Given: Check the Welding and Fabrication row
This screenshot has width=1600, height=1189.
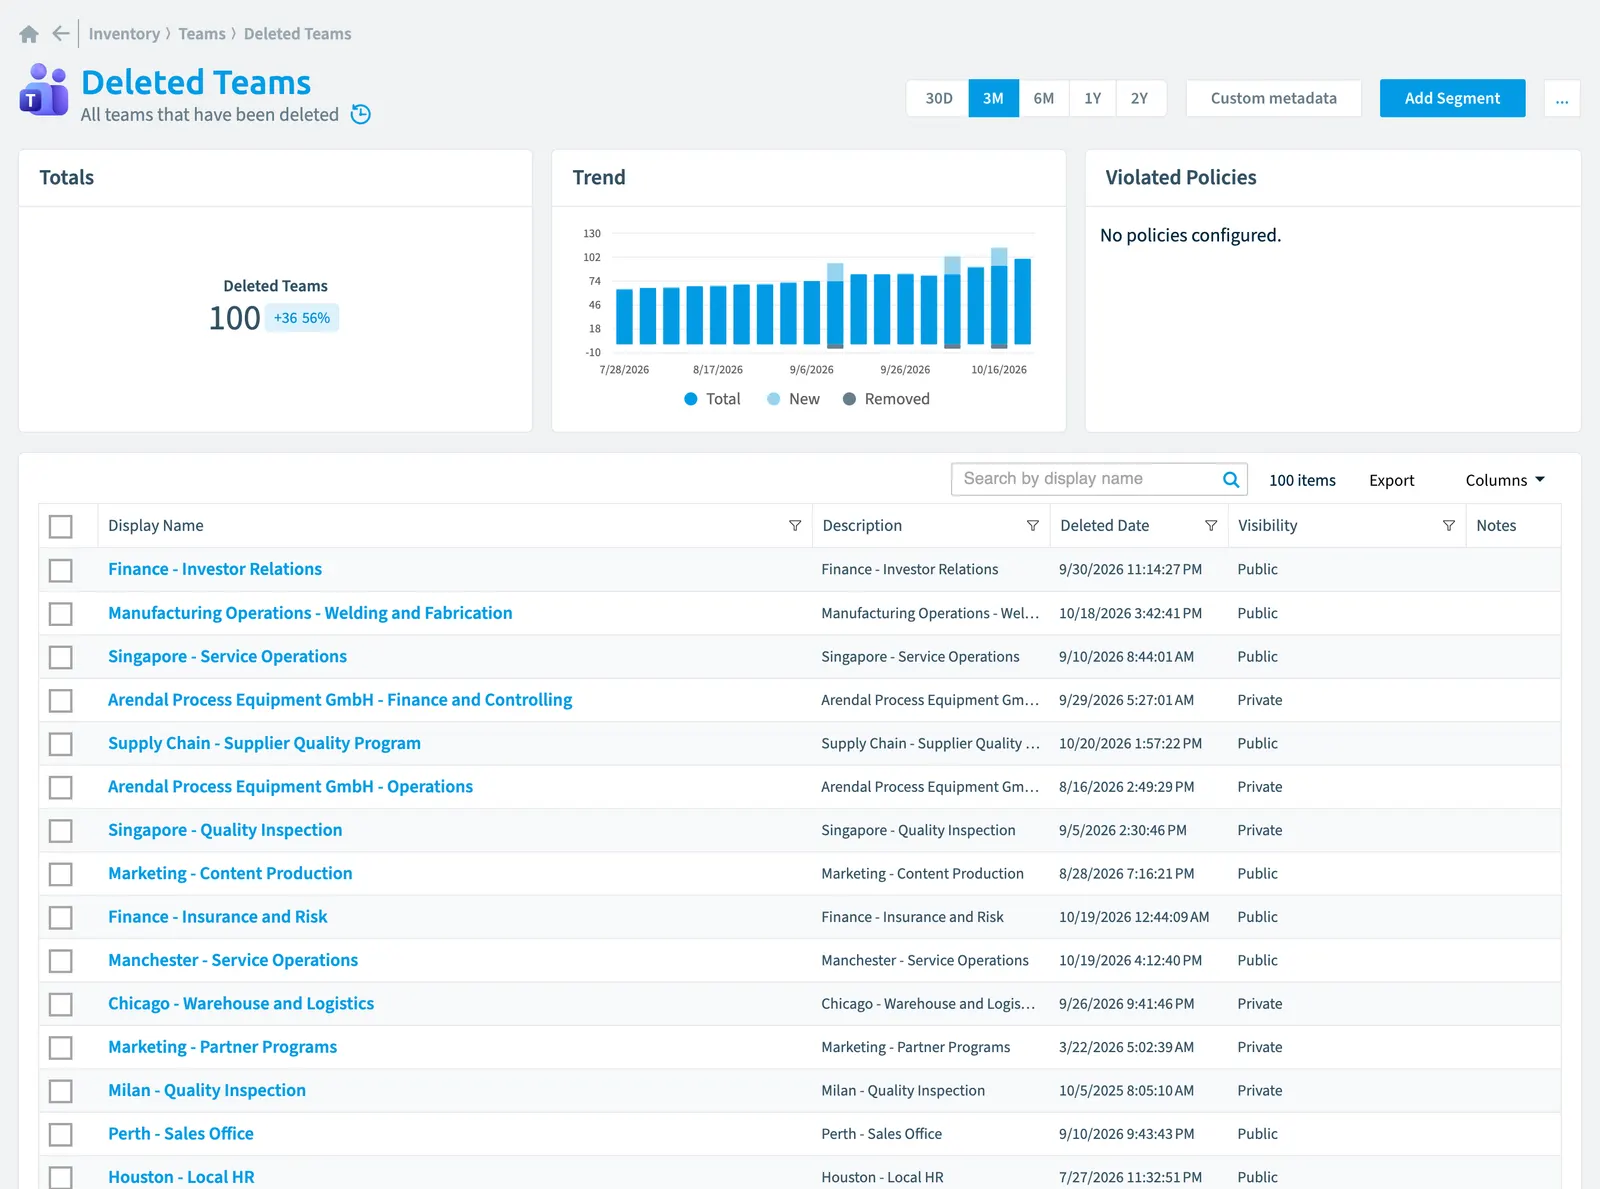Looking at the screenshot, I should click(x=61, y=614).
